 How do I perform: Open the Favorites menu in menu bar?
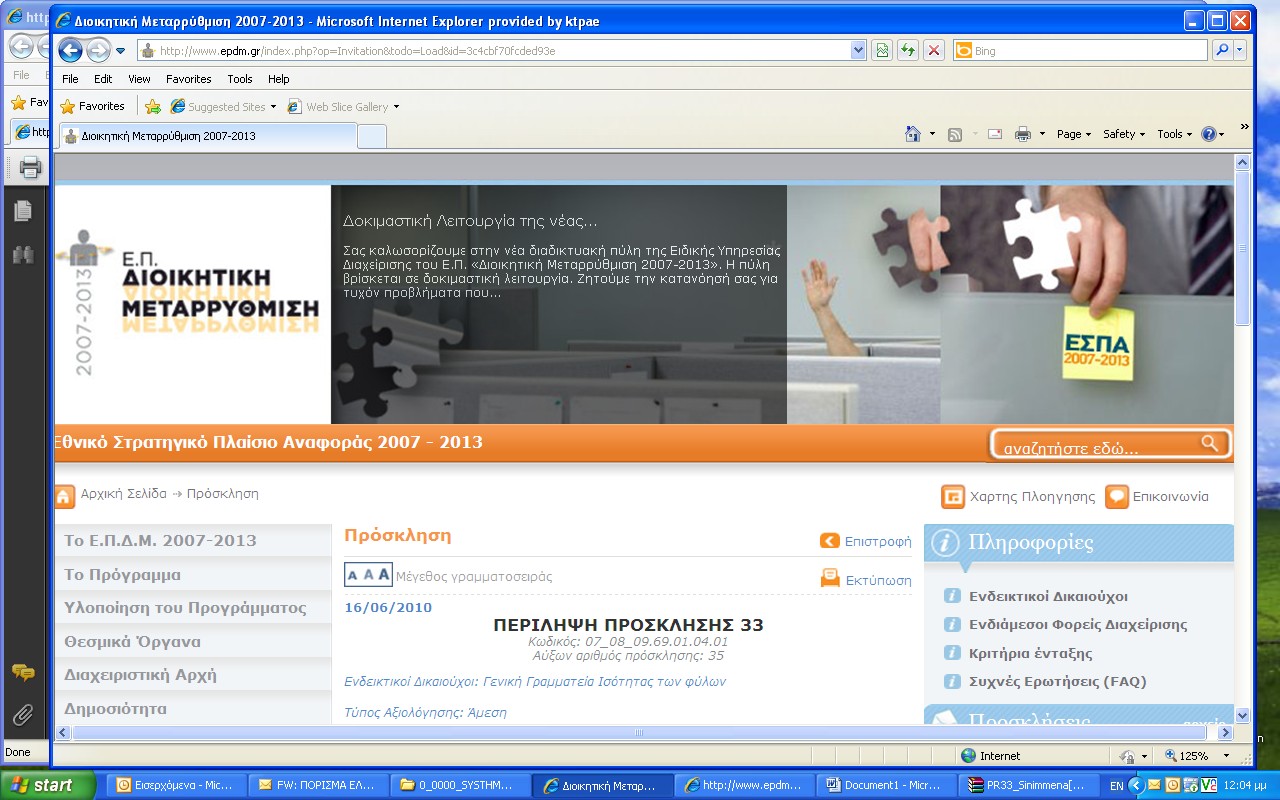coord(189,79)
